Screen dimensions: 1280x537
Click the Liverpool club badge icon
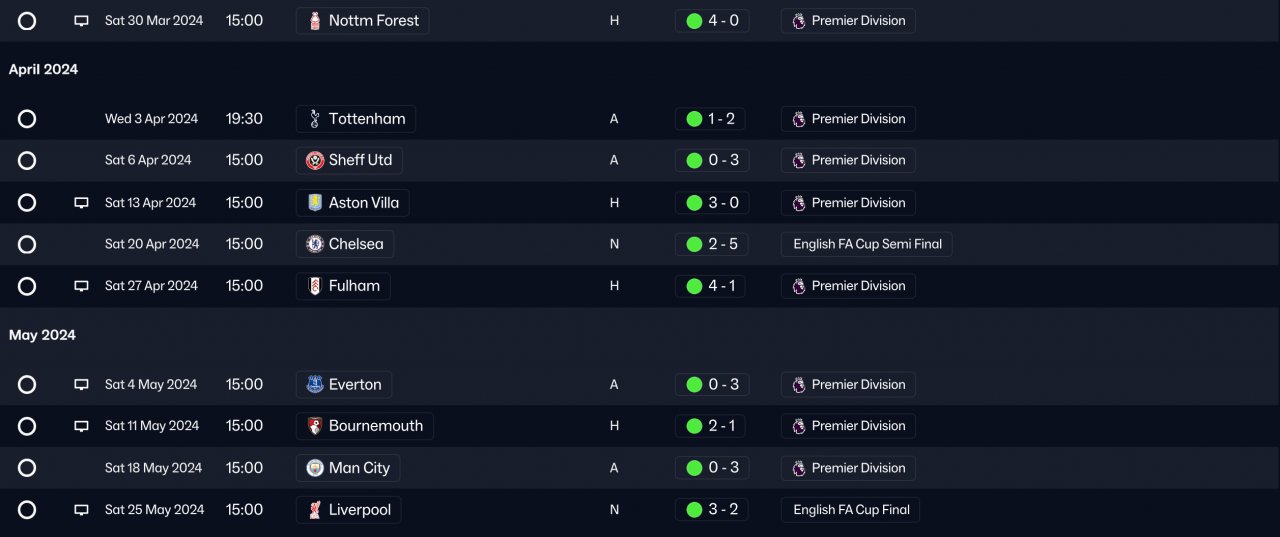point(315,510)
